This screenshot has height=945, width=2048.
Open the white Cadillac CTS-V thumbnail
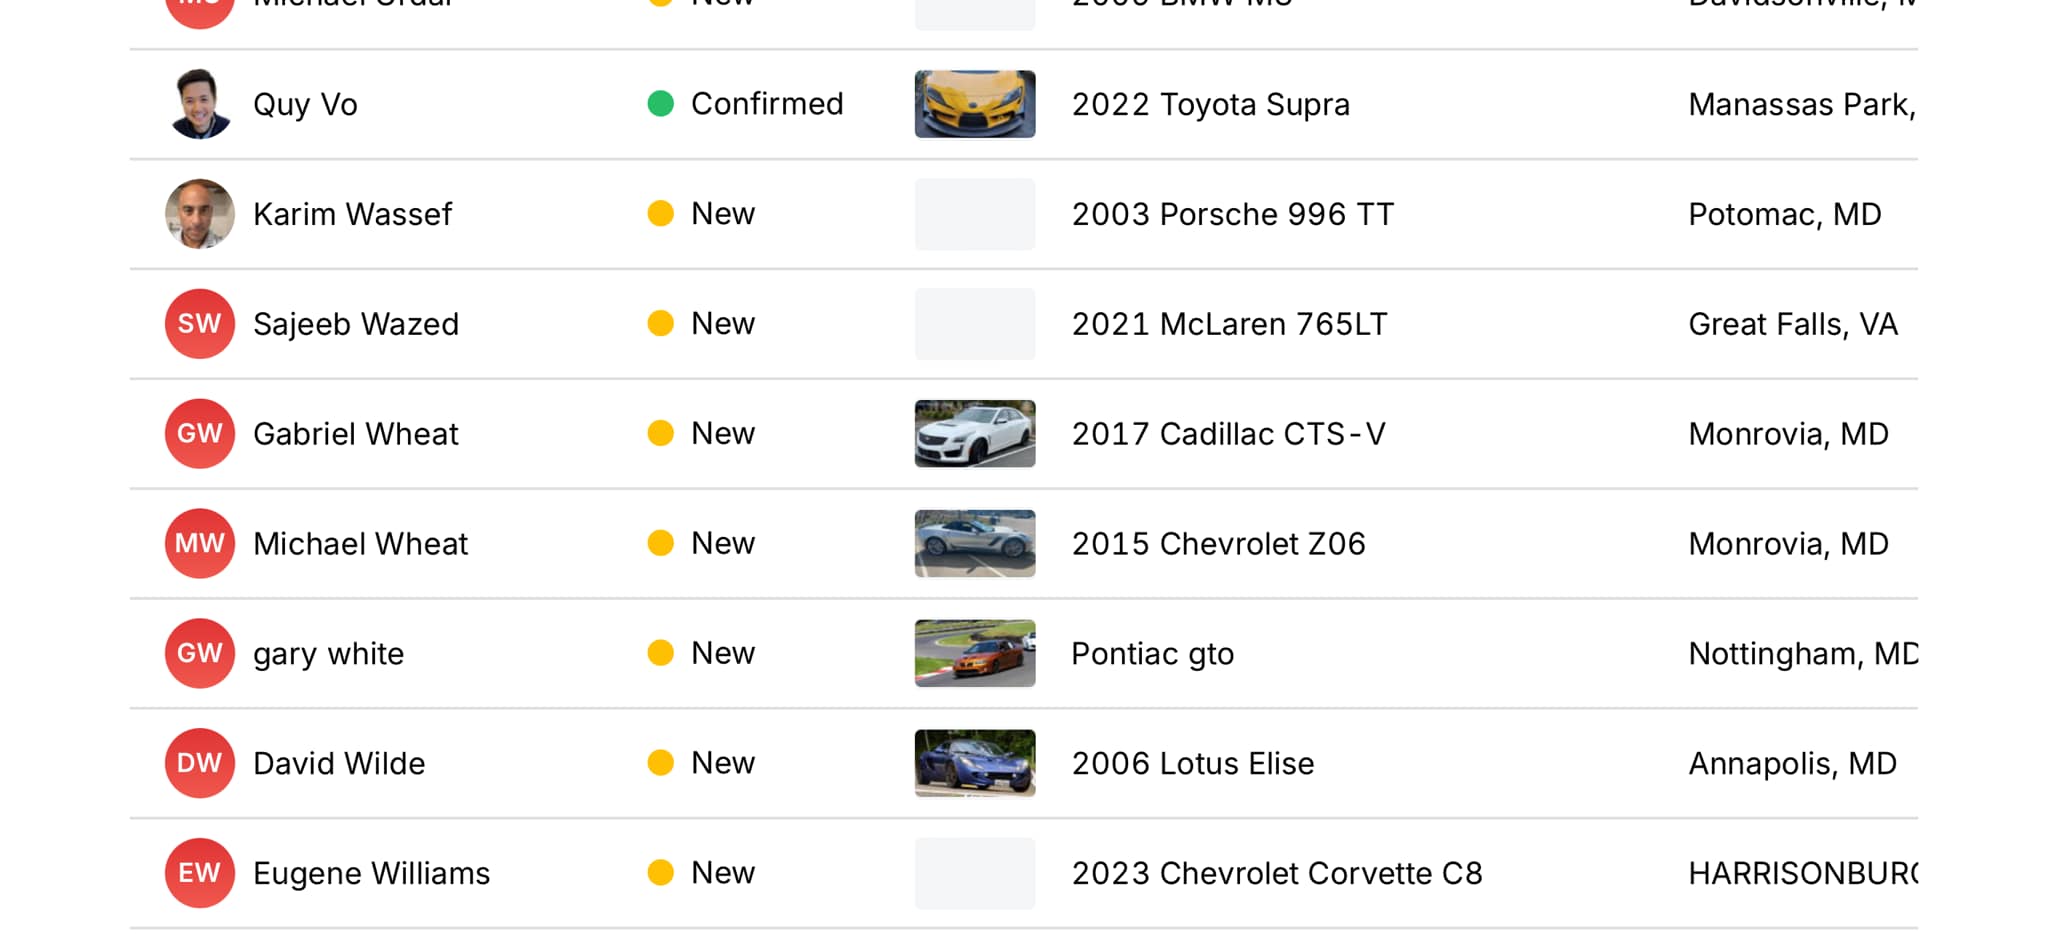pos(975,434)
